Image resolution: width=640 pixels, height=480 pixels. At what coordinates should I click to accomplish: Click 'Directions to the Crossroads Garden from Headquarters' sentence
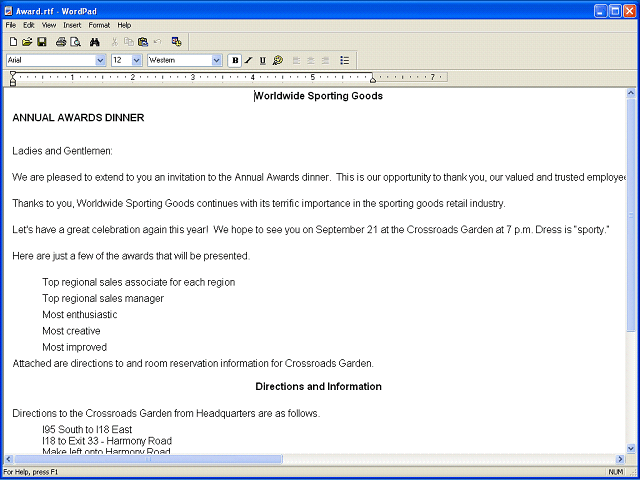(166, 413)
